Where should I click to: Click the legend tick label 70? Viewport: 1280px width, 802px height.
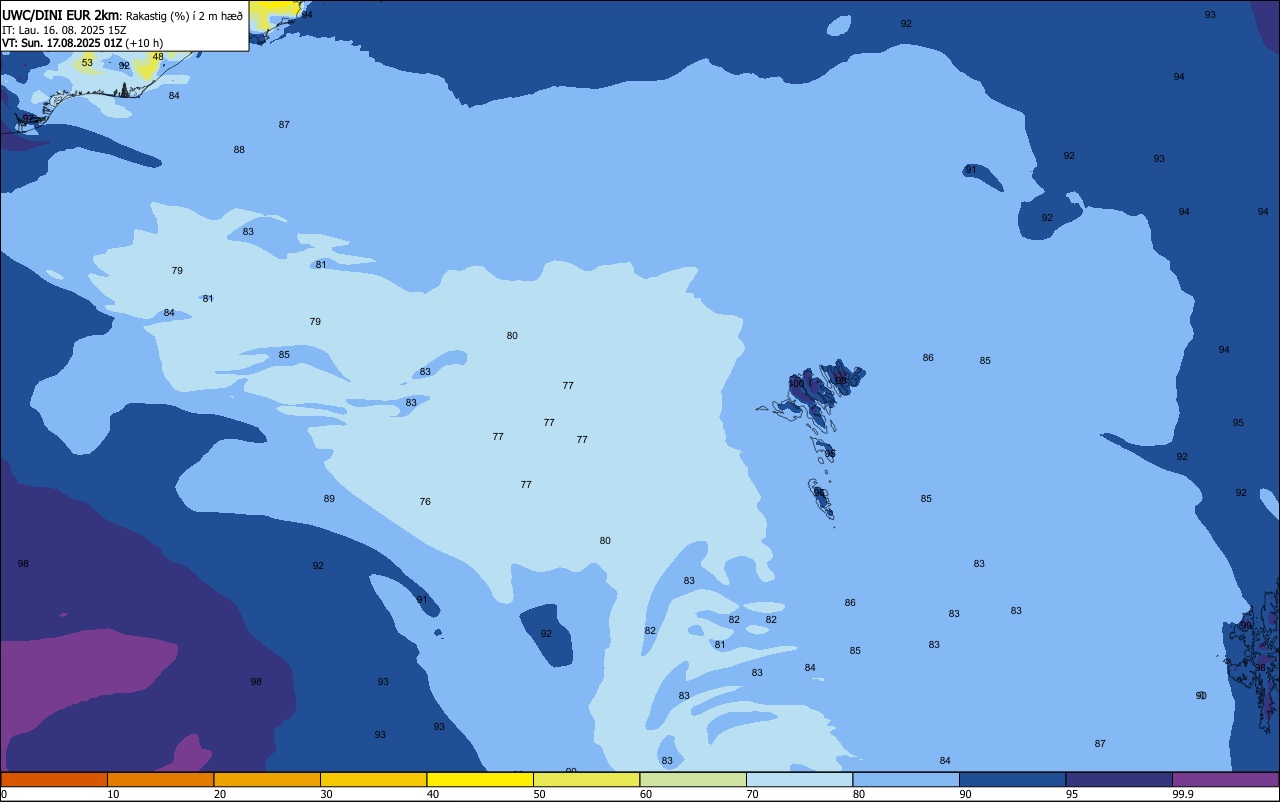[752, 794]
